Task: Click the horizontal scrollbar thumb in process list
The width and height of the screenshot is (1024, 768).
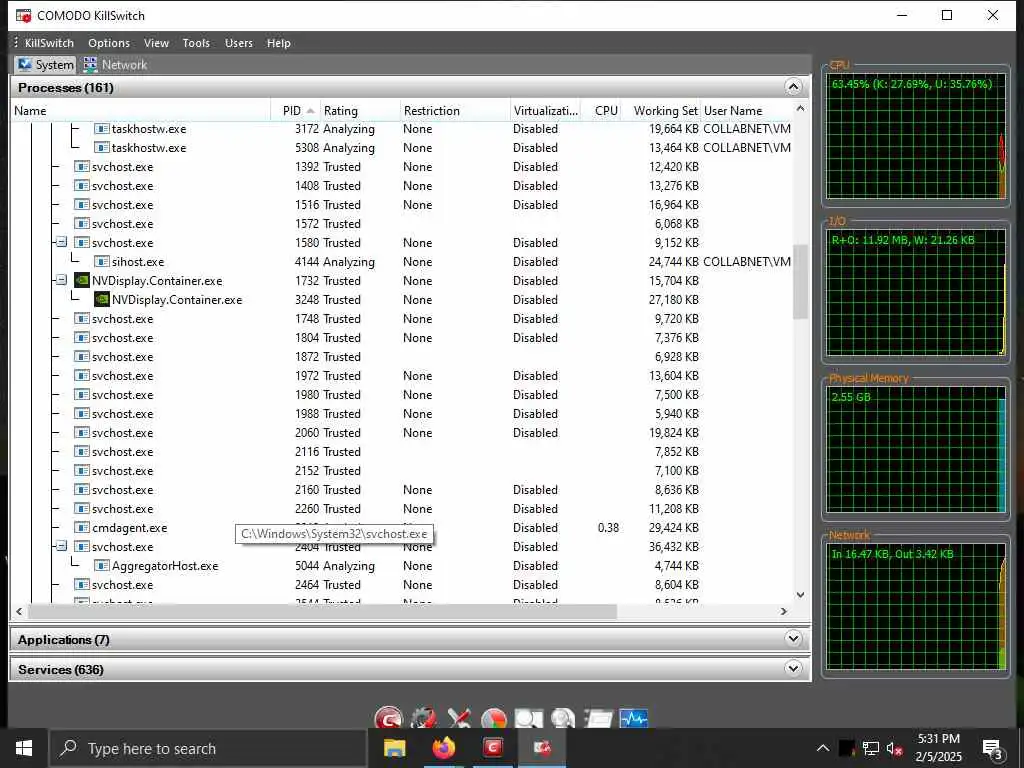Action: pyautogui.click(x=322, y=611)
